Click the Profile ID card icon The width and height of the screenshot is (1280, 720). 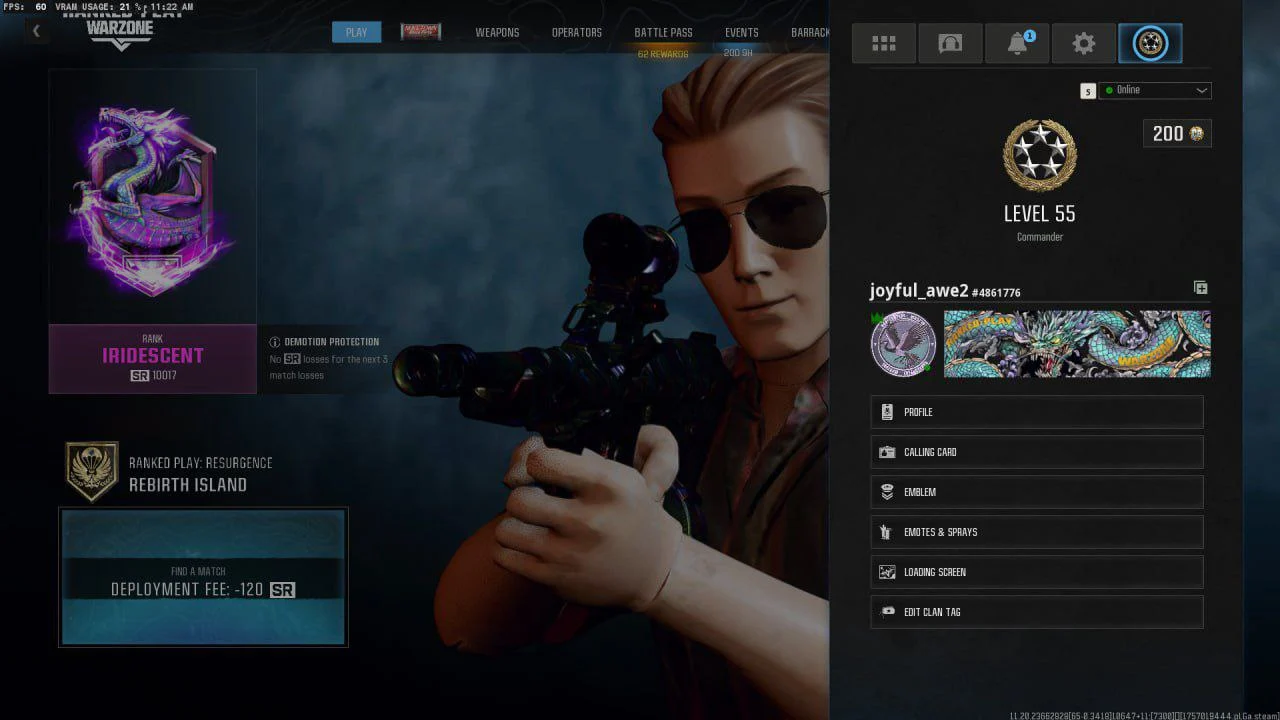point(887,412)
